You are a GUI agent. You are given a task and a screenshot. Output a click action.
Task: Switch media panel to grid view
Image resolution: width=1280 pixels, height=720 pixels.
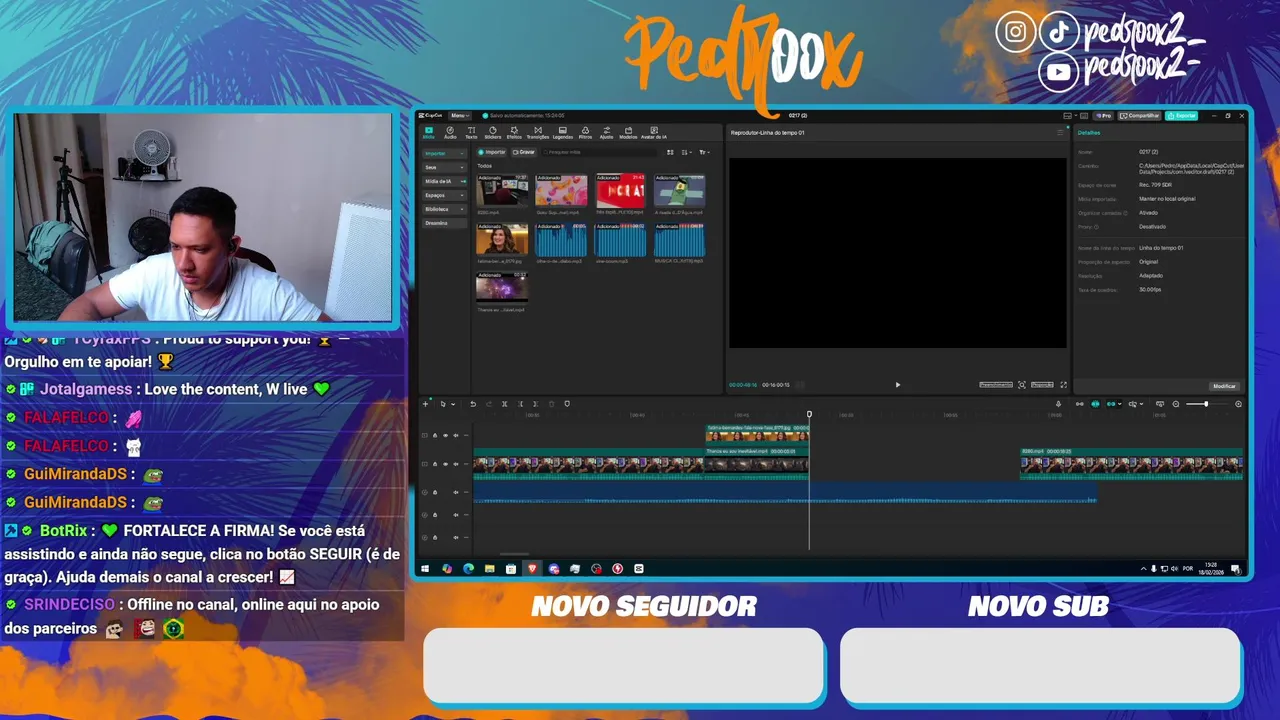point(670,152)
